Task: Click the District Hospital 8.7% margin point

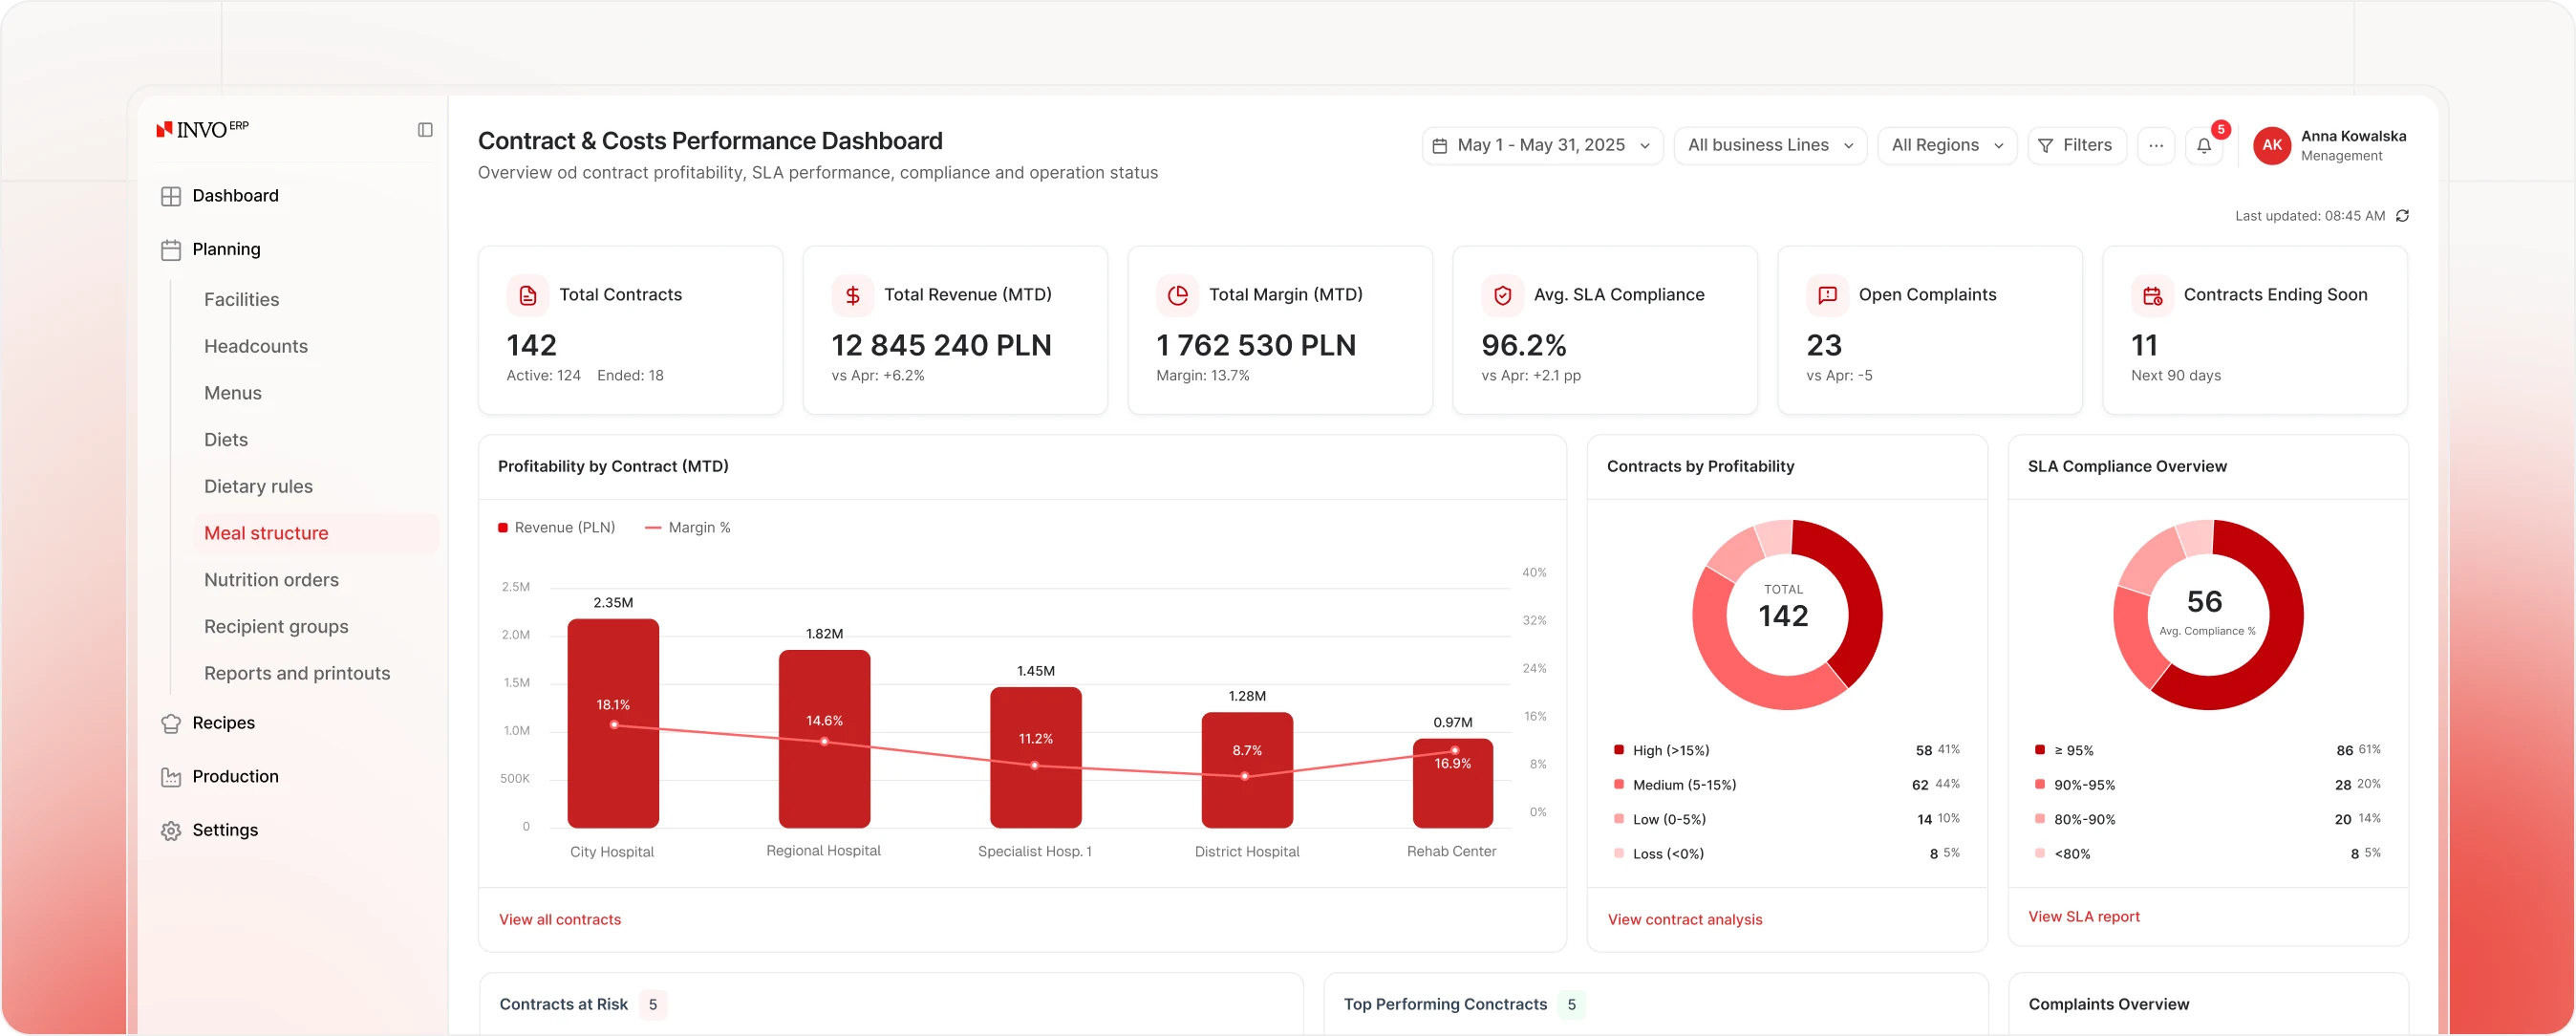Action: (1245, 777)
